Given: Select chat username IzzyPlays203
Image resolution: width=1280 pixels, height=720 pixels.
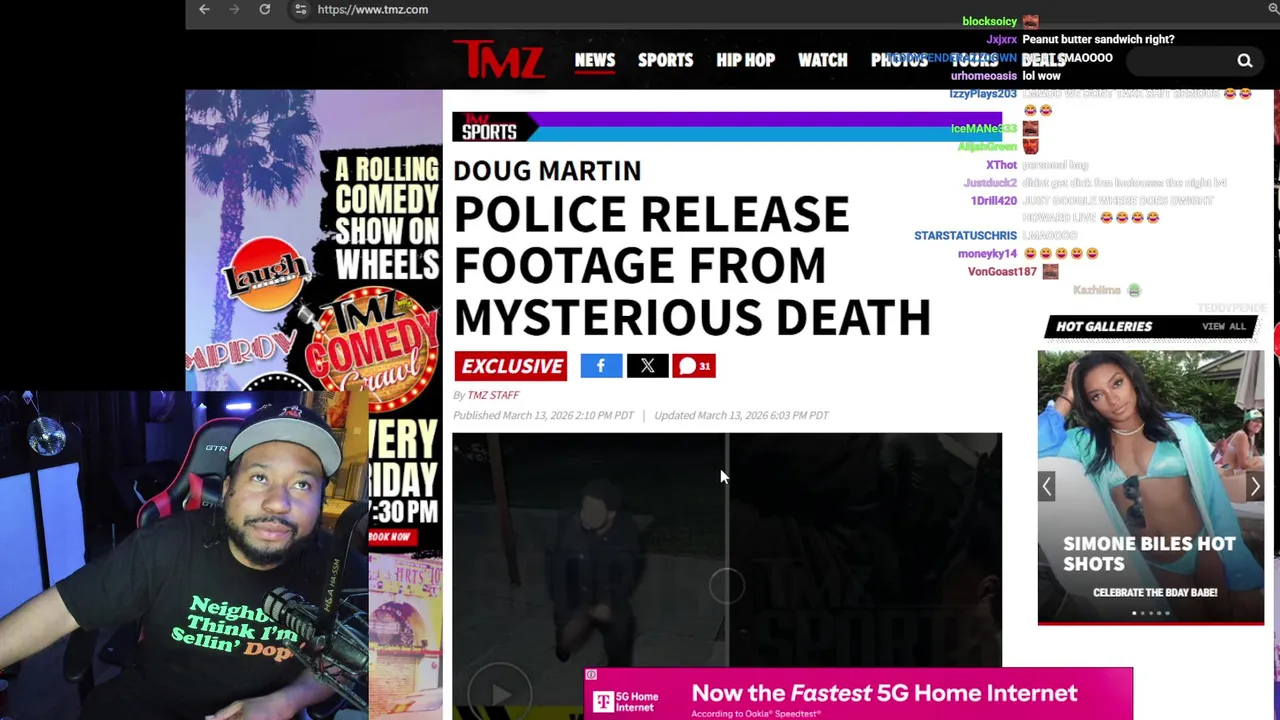Looking at the screenshot, I should (983, 93).
